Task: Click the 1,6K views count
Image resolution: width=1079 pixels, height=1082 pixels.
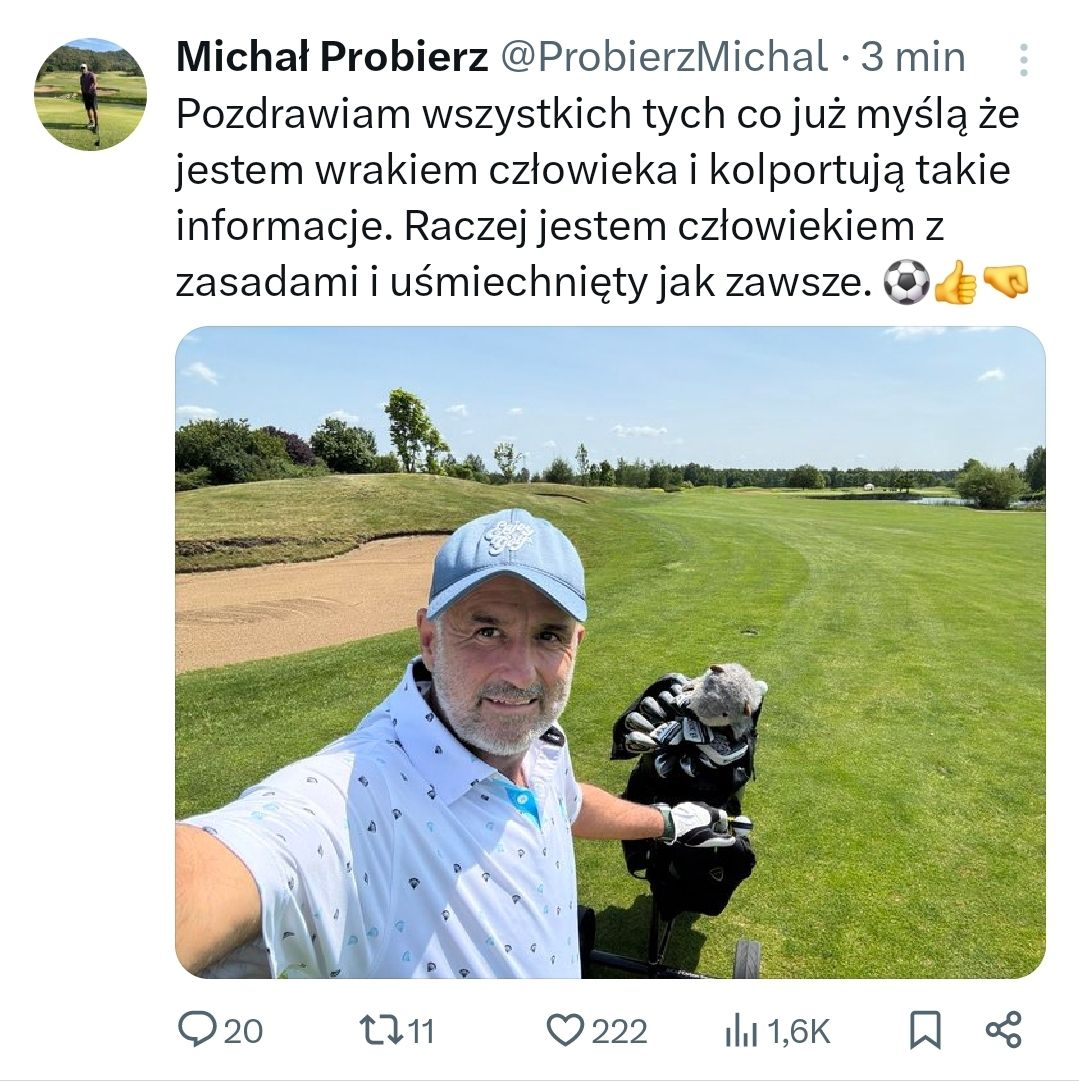Action: [x=798, y=1032]
